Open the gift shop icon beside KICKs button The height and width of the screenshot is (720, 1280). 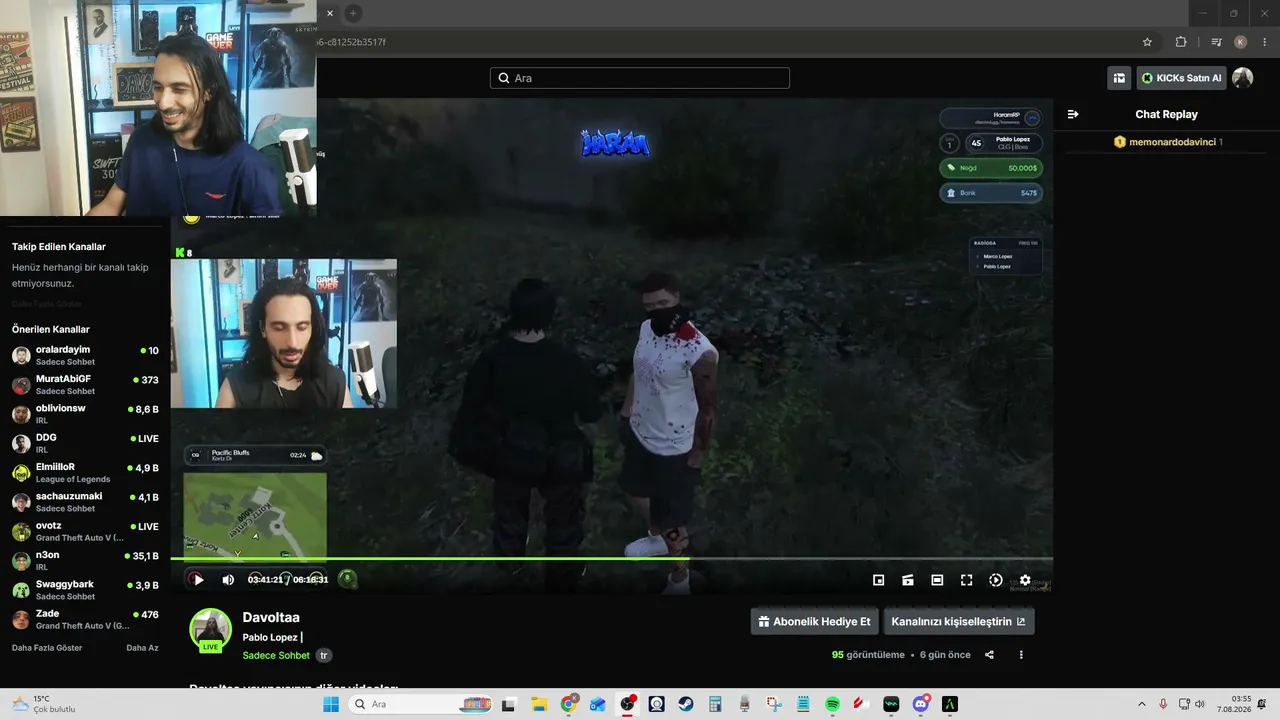[x=1119, y=78]
